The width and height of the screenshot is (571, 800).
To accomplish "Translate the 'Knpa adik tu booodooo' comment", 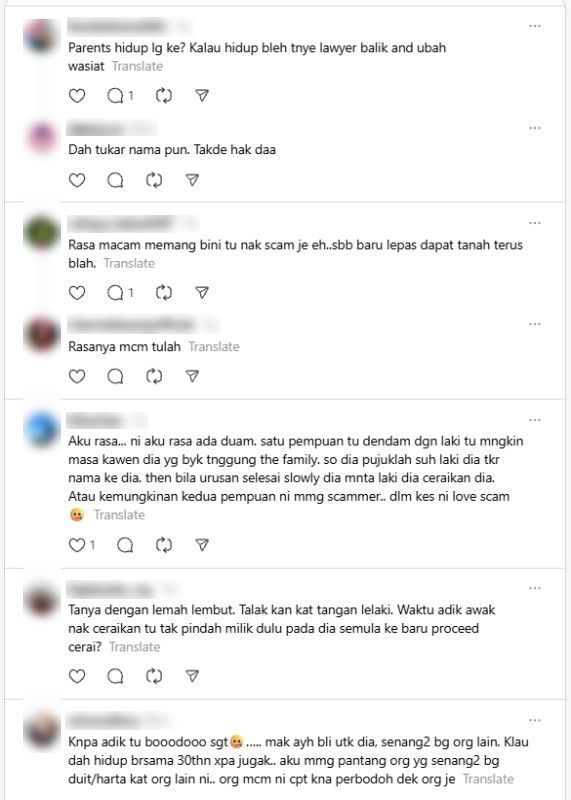I will click(x=488, y=779).
